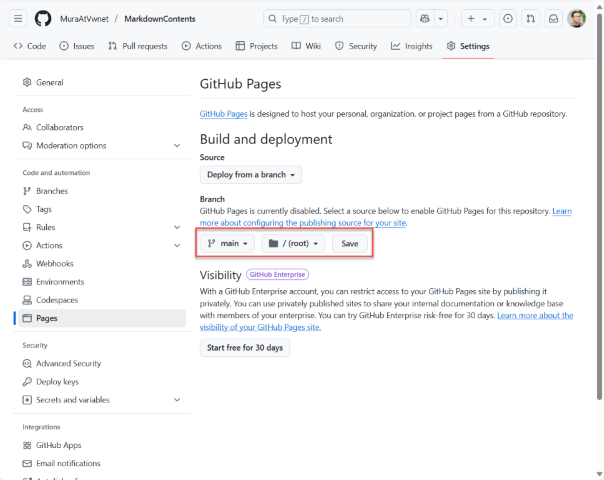This screenshot has width=604, height=480.
Task: Expand Moderation options chevron
Action: pyautogui.click(x=177, y=146)
